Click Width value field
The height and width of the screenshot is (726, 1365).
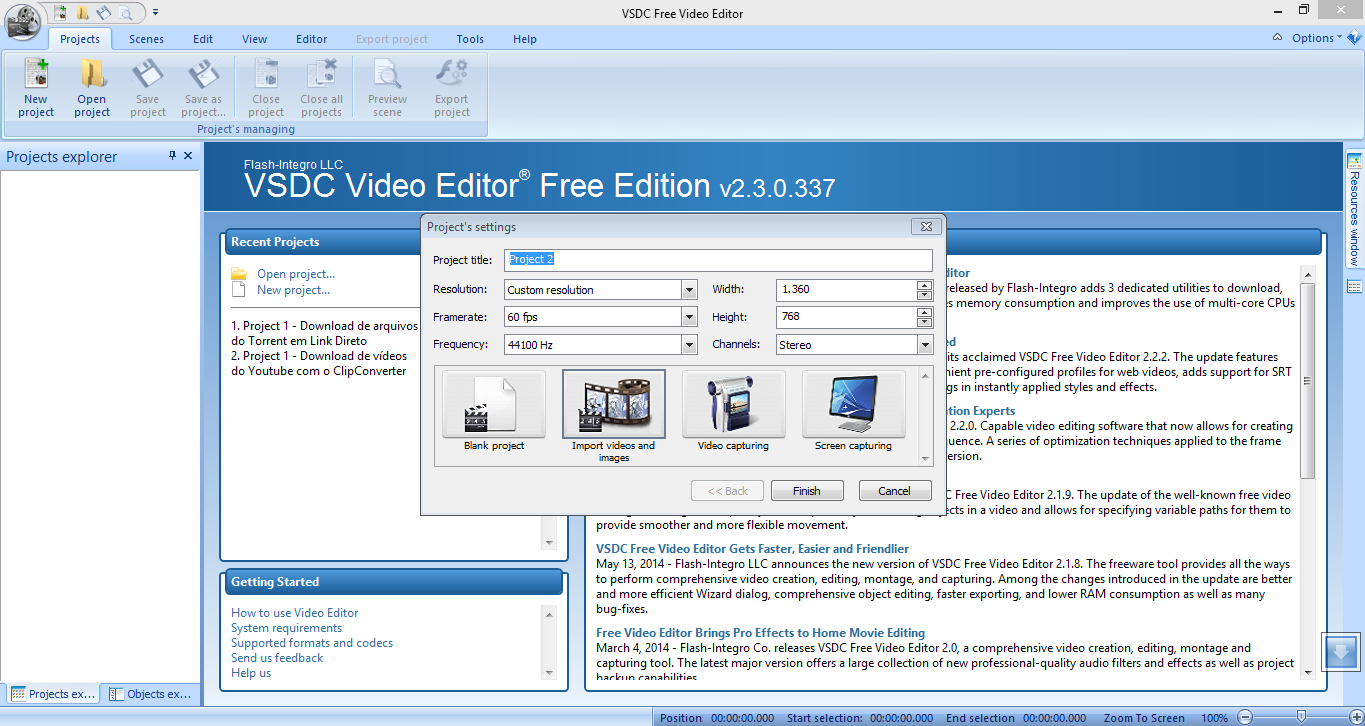coord(846,290)
